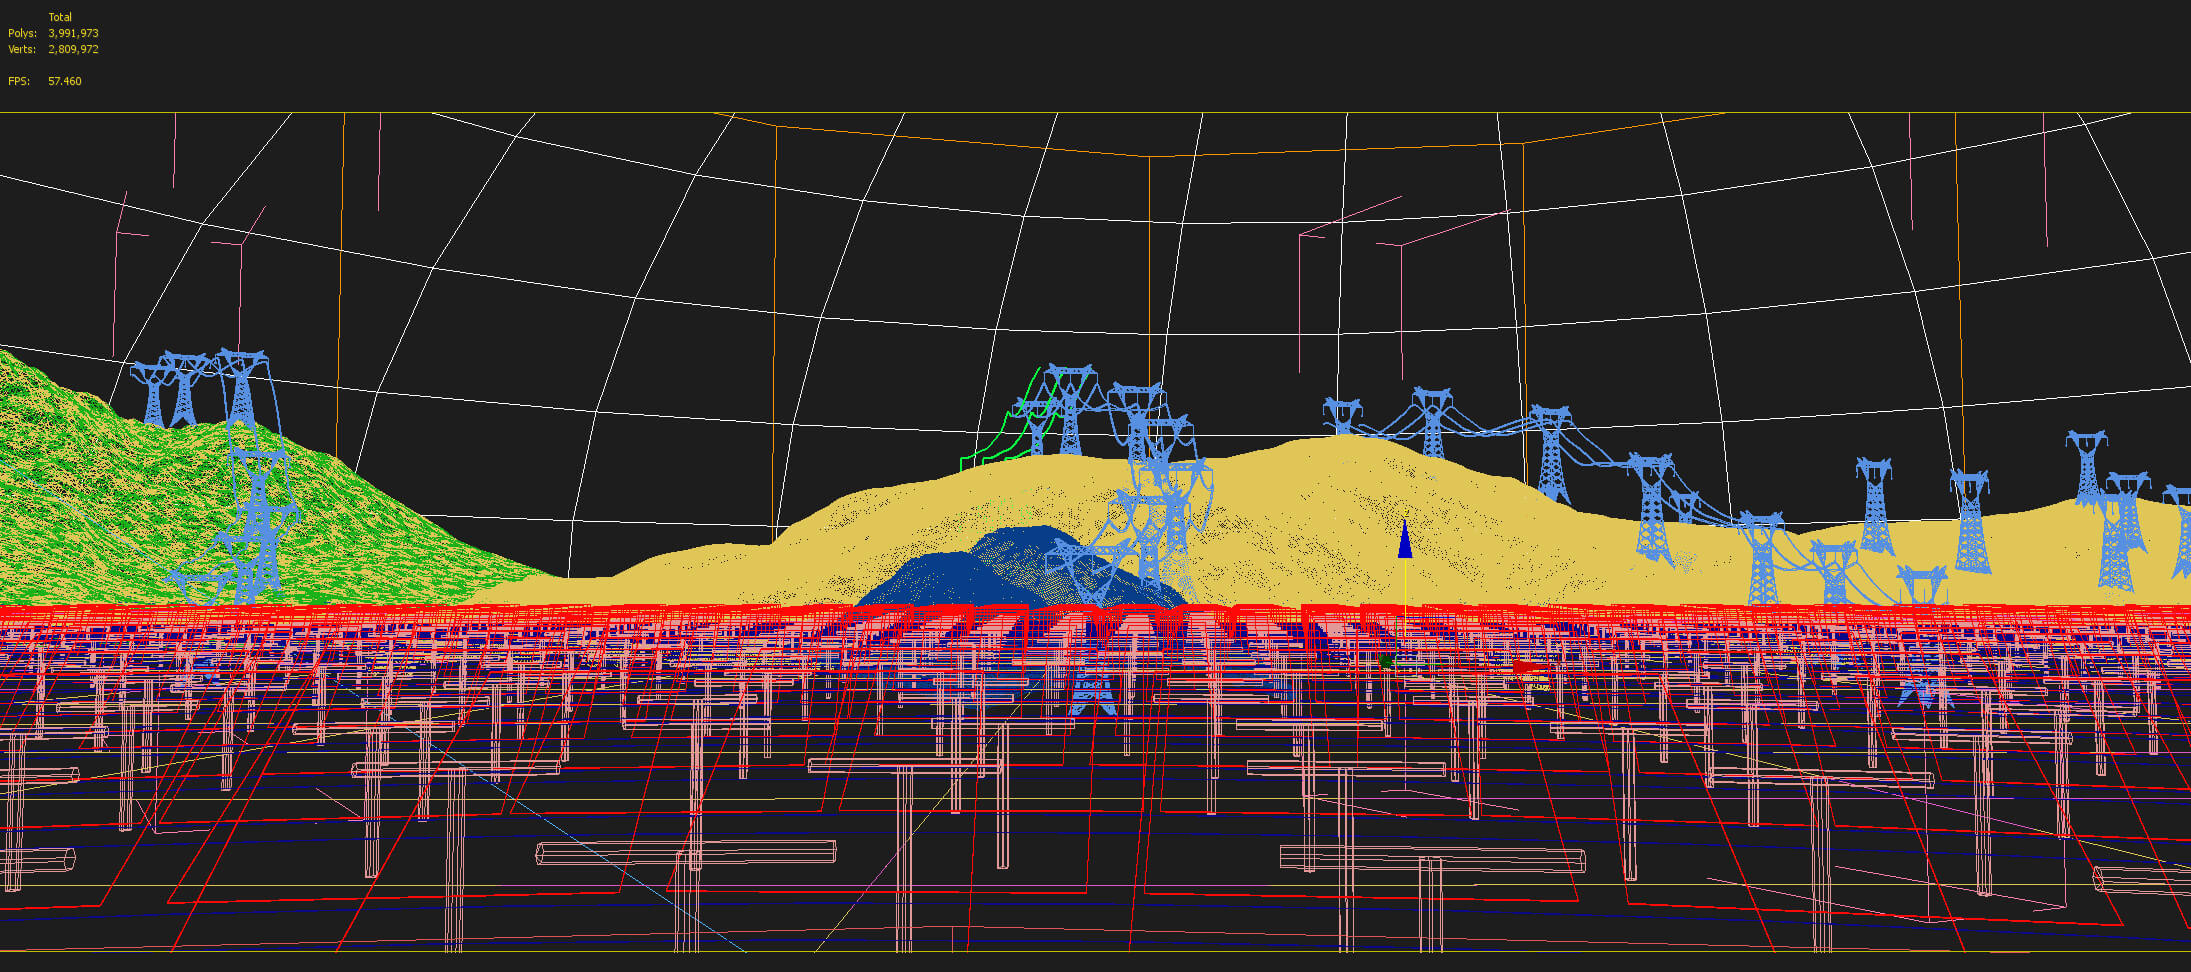Viewport: 2191px width, 972px height.
Task: Click the frame rate value 57.460
Action: click(x=65, y=81)
